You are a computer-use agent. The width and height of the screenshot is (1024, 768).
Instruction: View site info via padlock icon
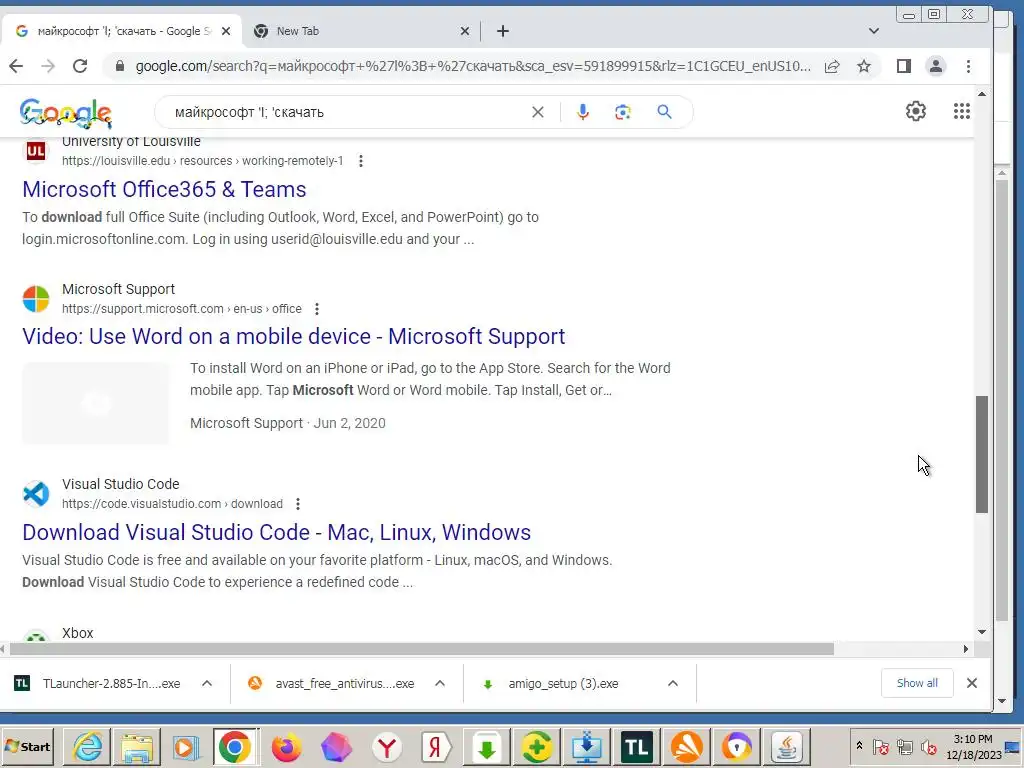click(120, 66)
